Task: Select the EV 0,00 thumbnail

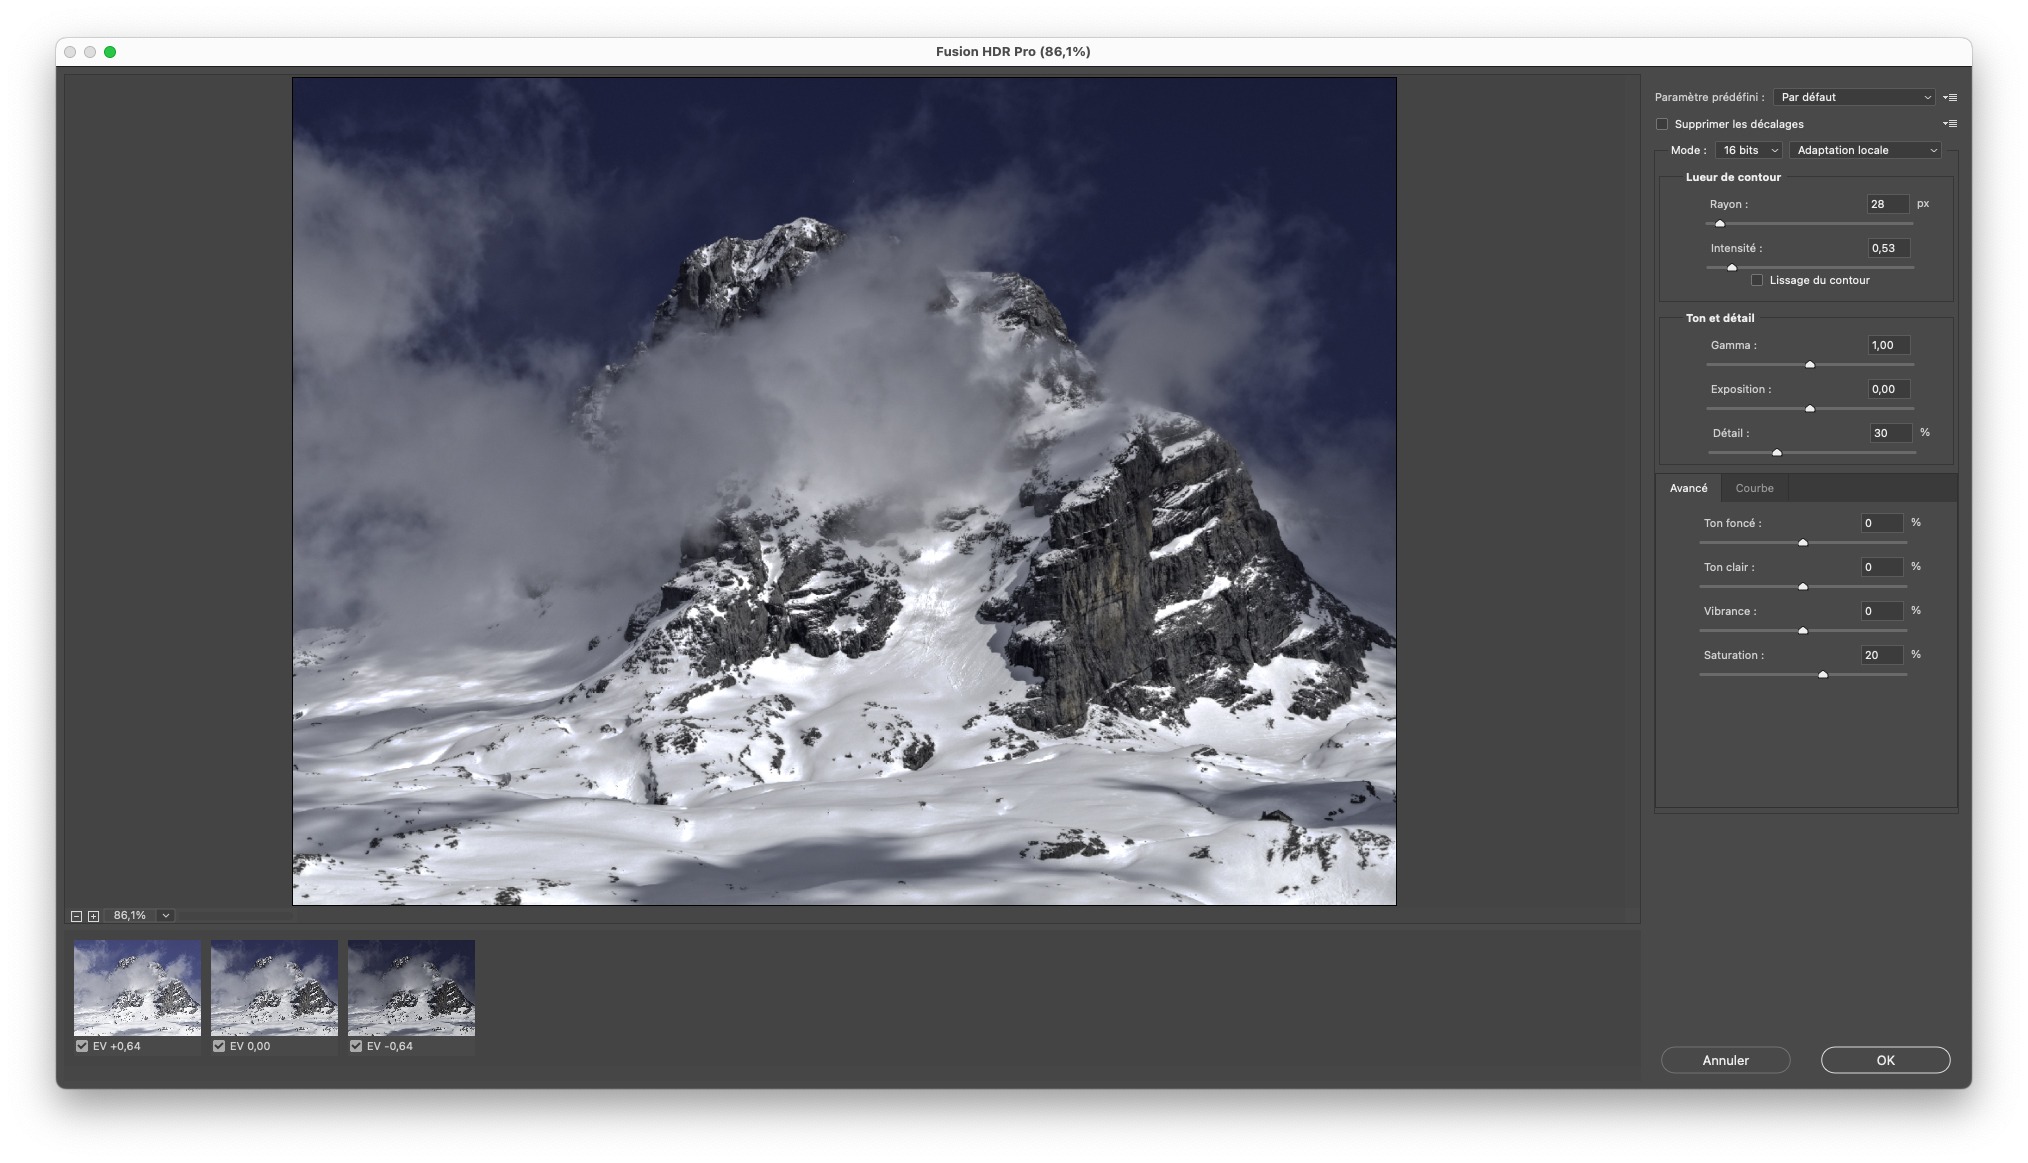Action: coord(274,988)
